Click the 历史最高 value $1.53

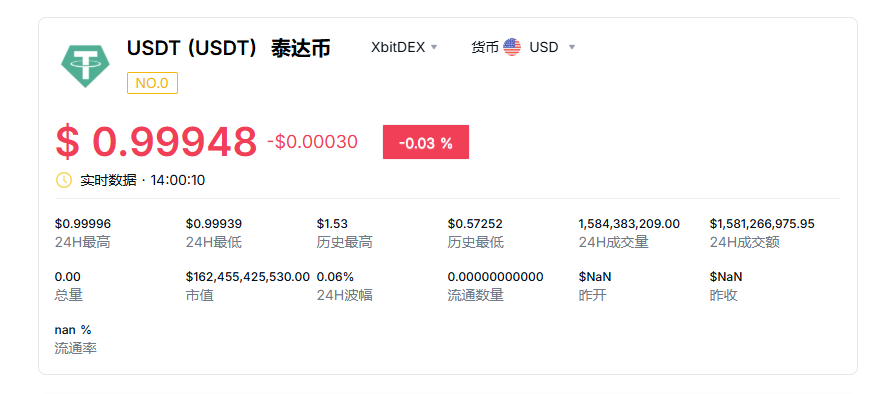tap(332, 224)
